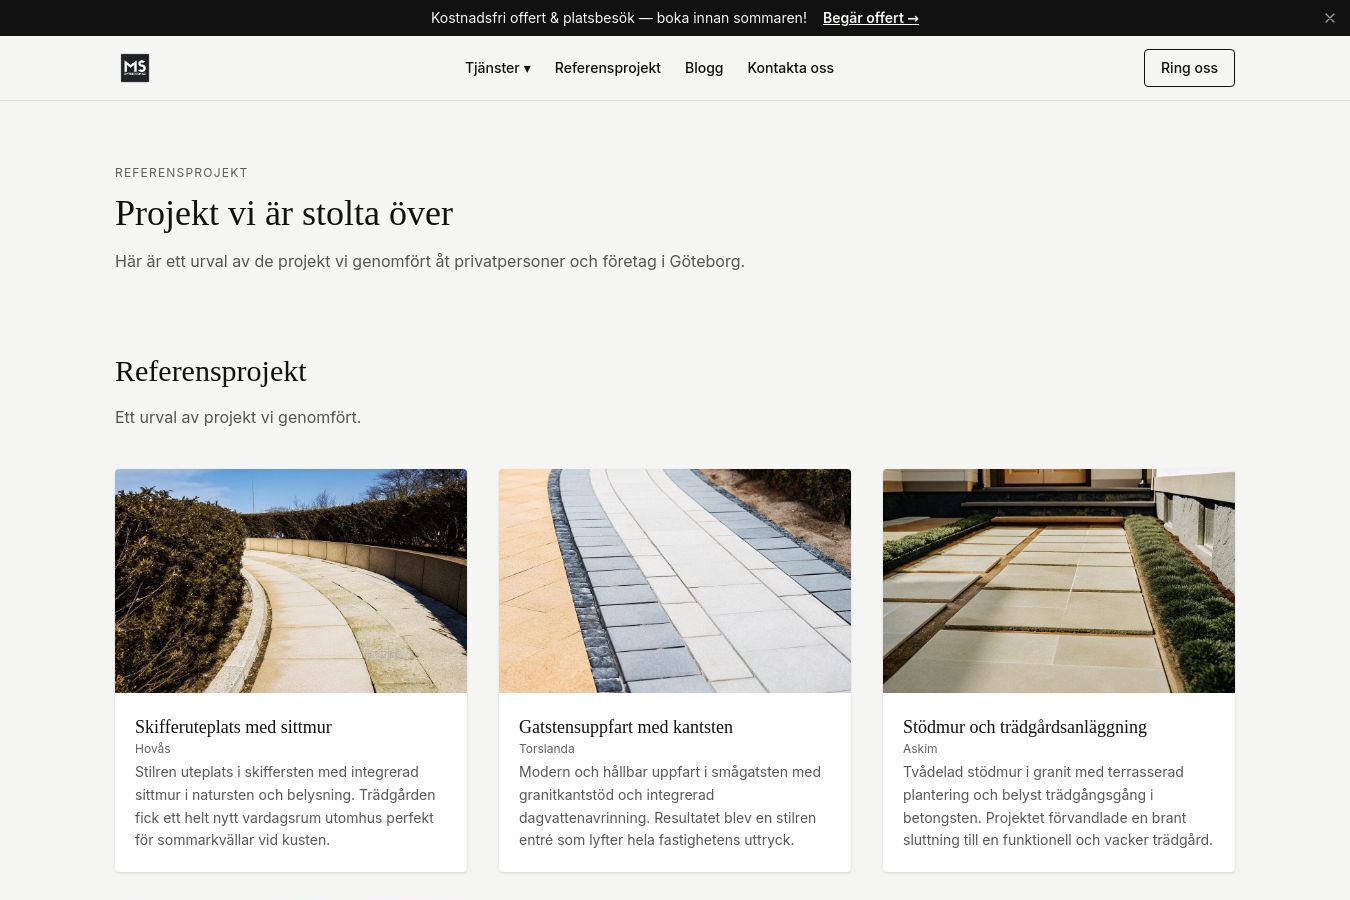Image resolution: width=1350 pixels, height=900 pixels.
Task: Open the Gatstensuppfart med kantsten photo
Action: pos(675,581)
